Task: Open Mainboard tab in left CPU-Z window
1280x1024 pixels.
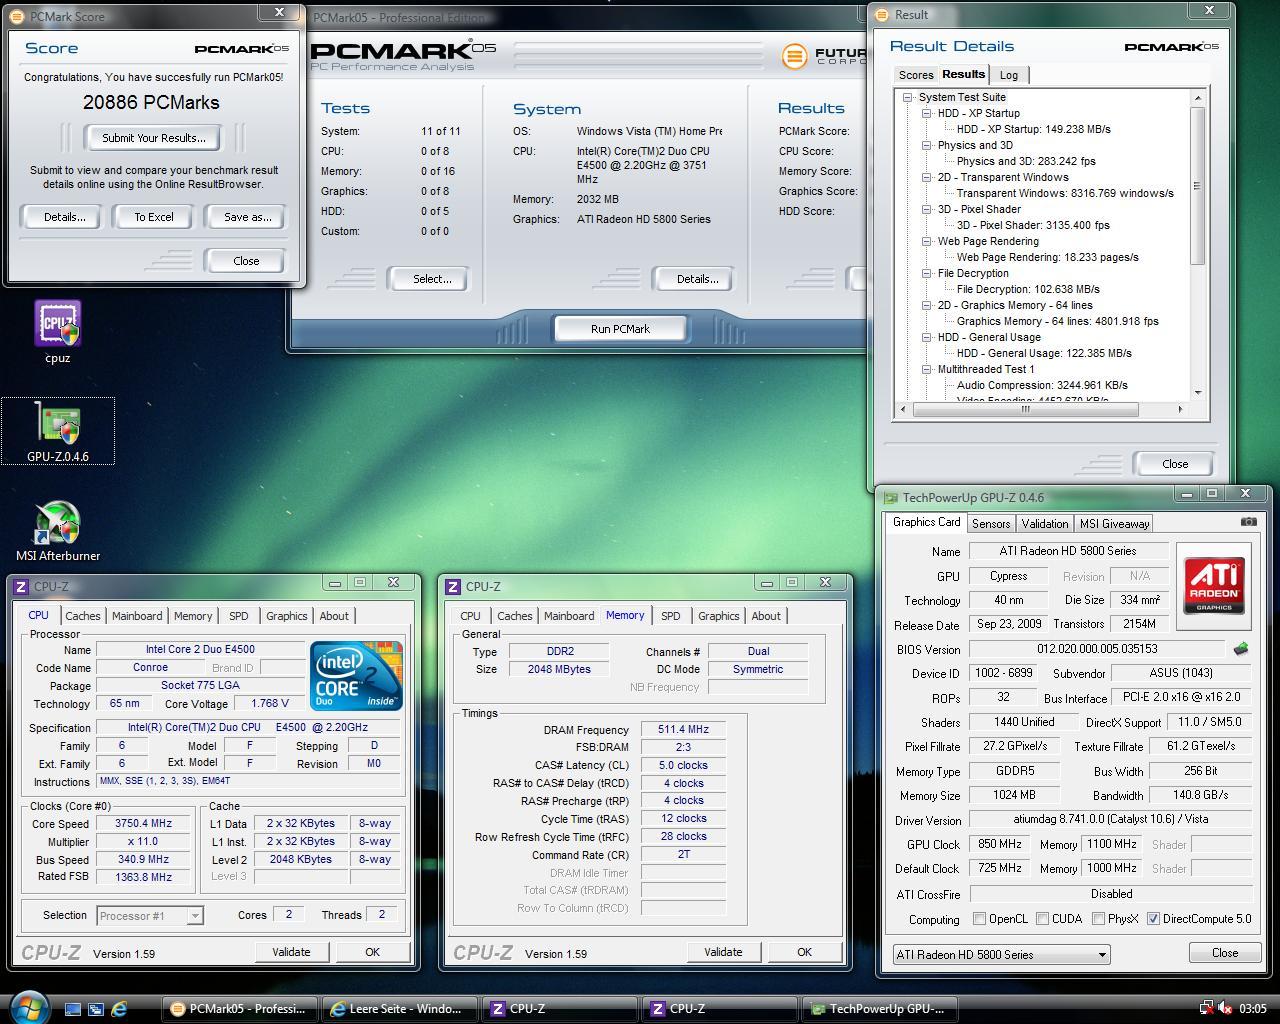Action: (137, 616)
